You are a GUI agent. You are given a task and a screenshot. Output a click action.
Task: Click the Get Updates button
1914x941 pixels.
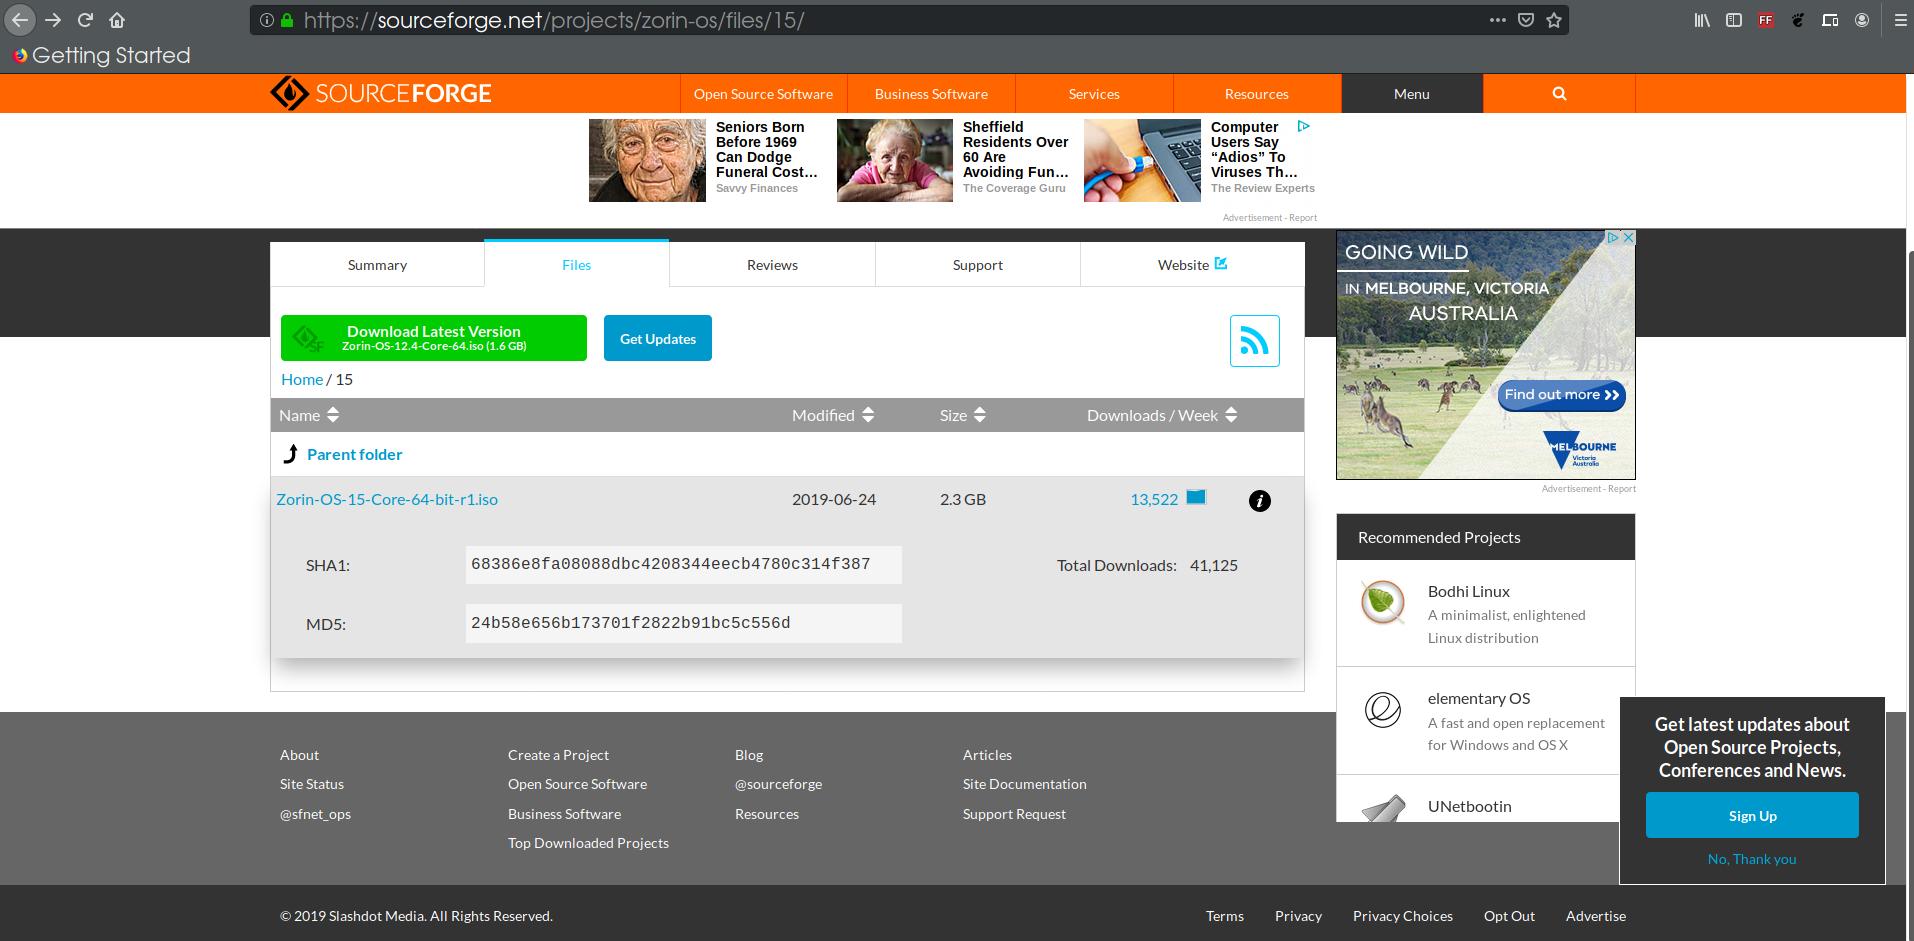coord(657,339)
